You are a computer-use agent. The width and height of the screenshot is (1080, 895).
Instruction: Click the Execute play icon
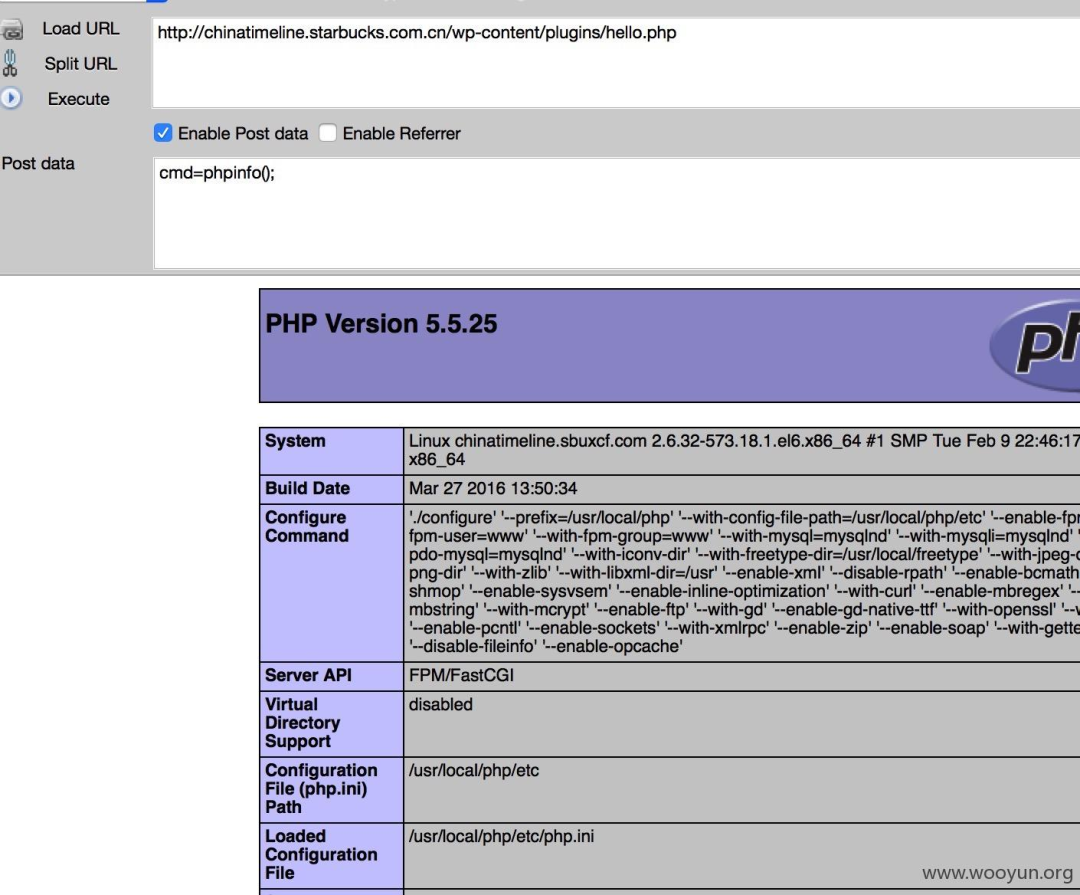coord(11,99)
